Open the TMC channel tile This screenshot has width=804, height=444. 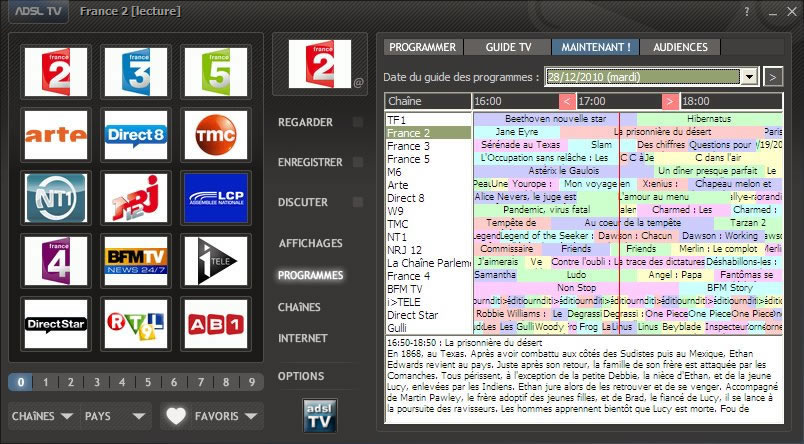216,135
